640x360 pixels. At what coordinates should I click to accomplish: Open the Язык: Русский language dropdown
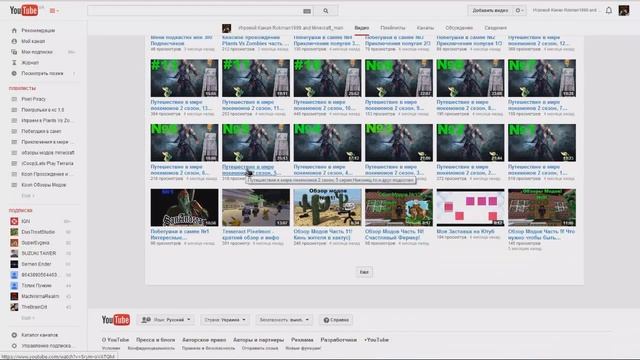coord(166,320)
